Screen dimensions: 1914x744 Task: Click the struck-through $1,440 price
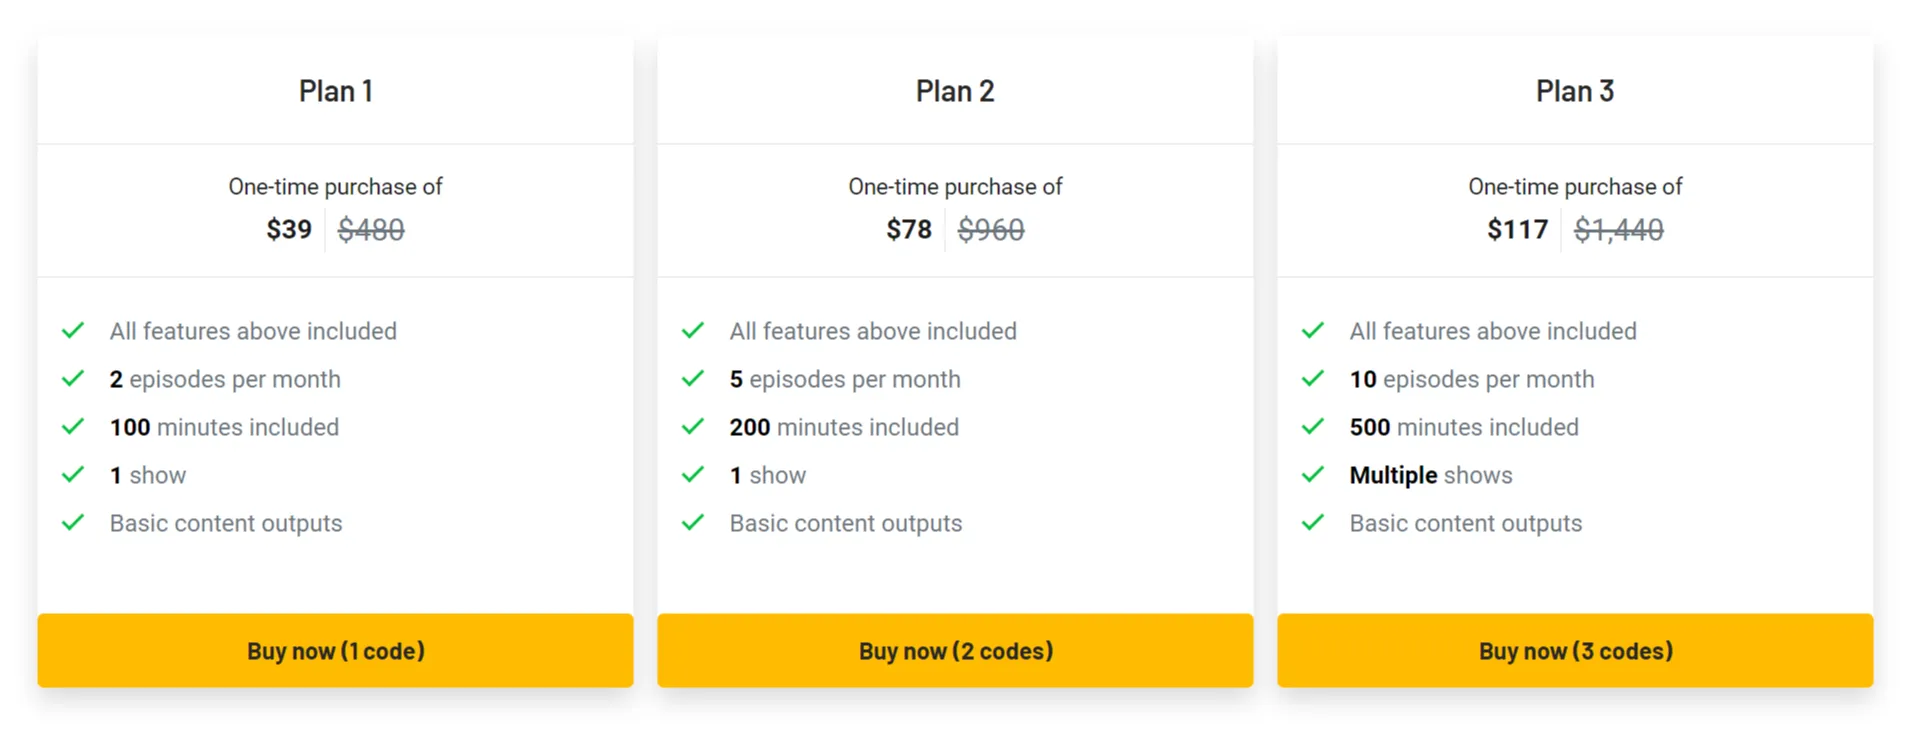point(1619,230)
